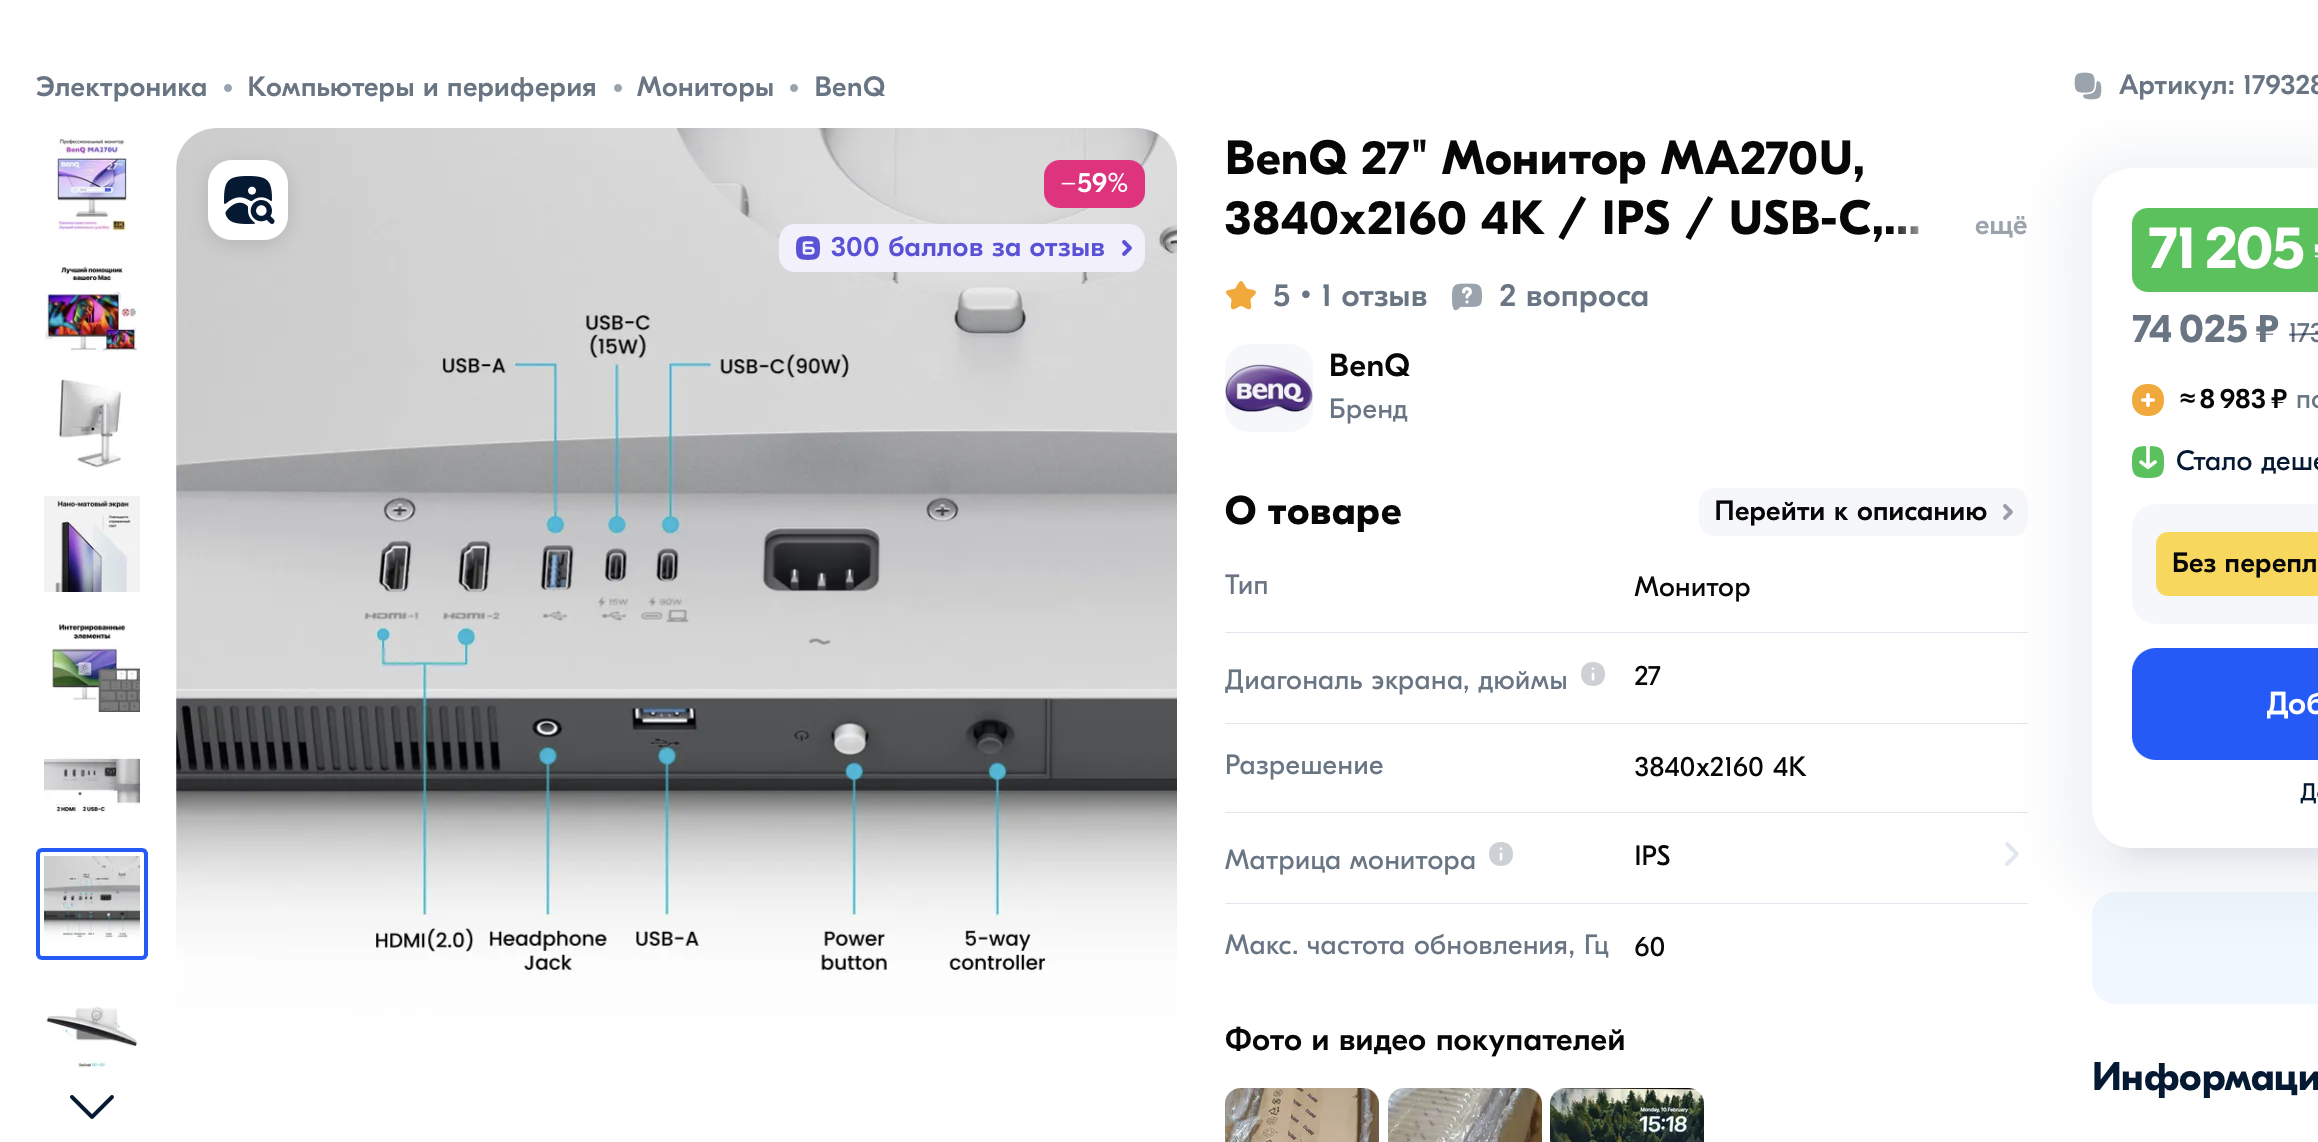Click the 'Артикул' number text
The width and height of the screenshot is (2318, 1142).
(x=2218, y=86)
